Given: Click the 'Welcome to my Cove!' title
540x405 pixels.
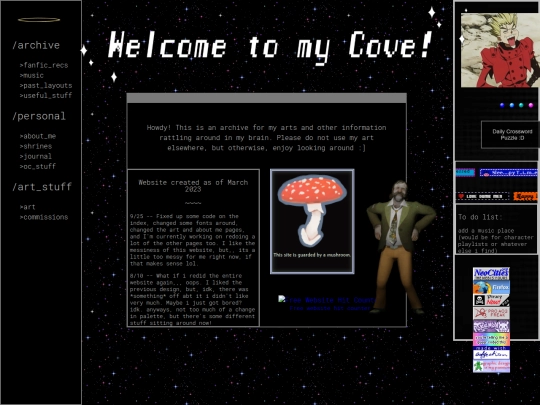Looking at the screenshot, I should click(270, 46).
